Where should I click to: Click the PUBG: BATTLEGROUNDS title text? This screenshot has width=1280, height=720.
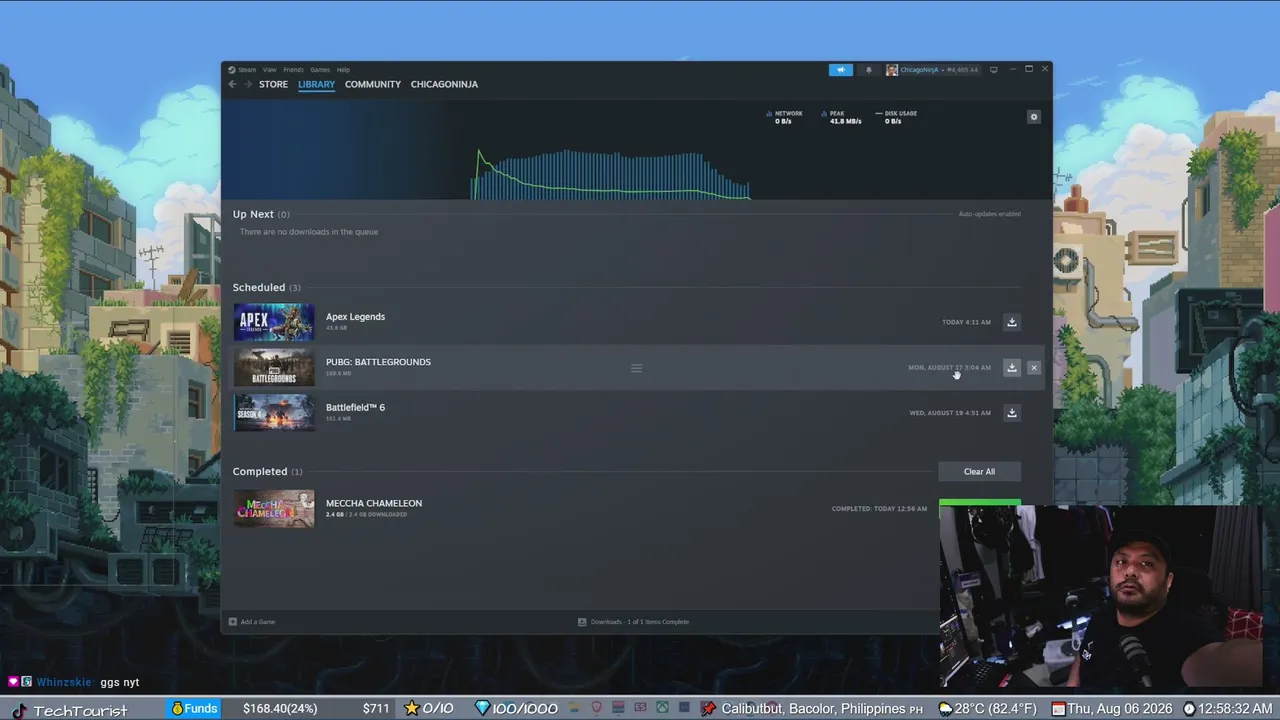point(378,362)
